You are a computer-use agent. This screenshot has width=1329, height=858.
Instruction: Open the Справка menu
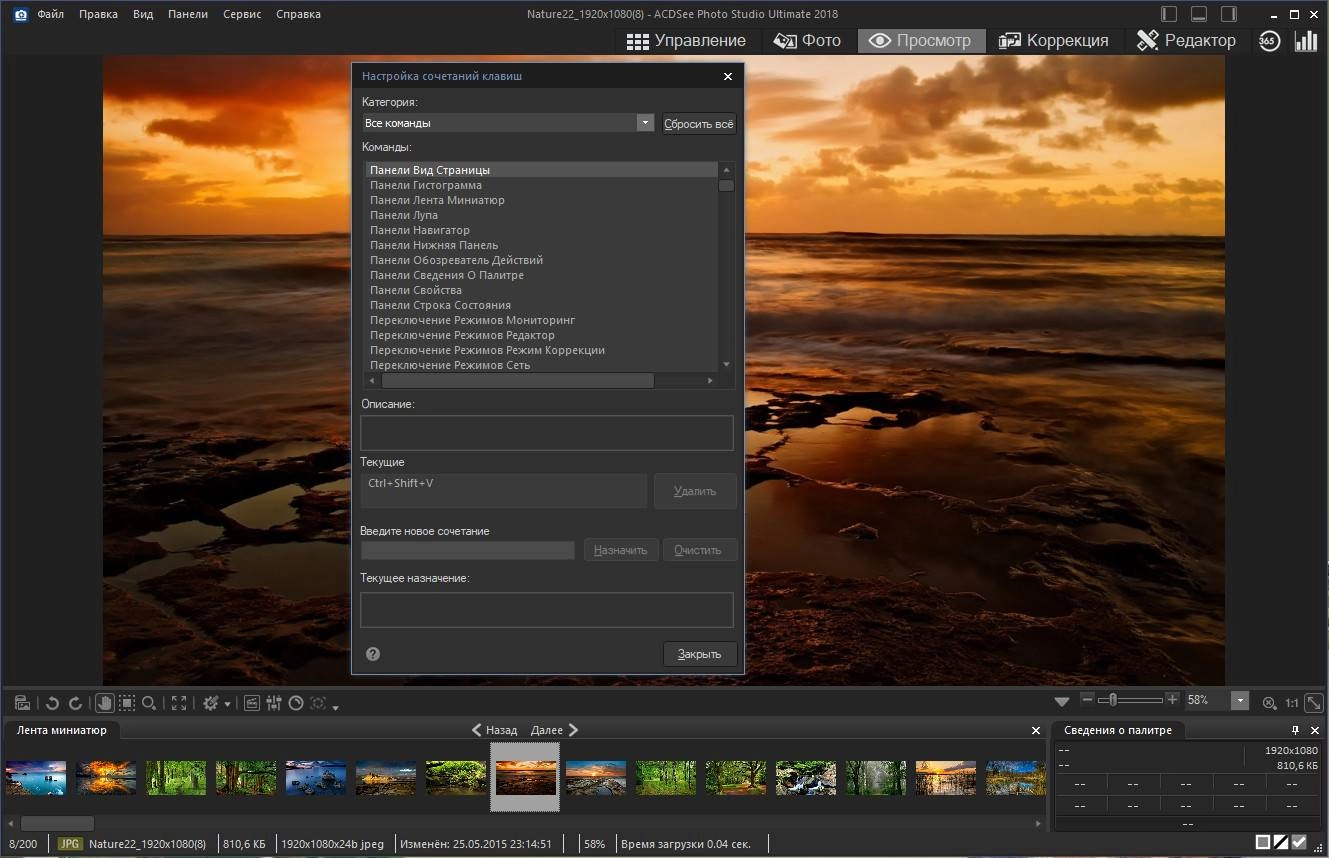pyautogui.click(x=298, y=14)
